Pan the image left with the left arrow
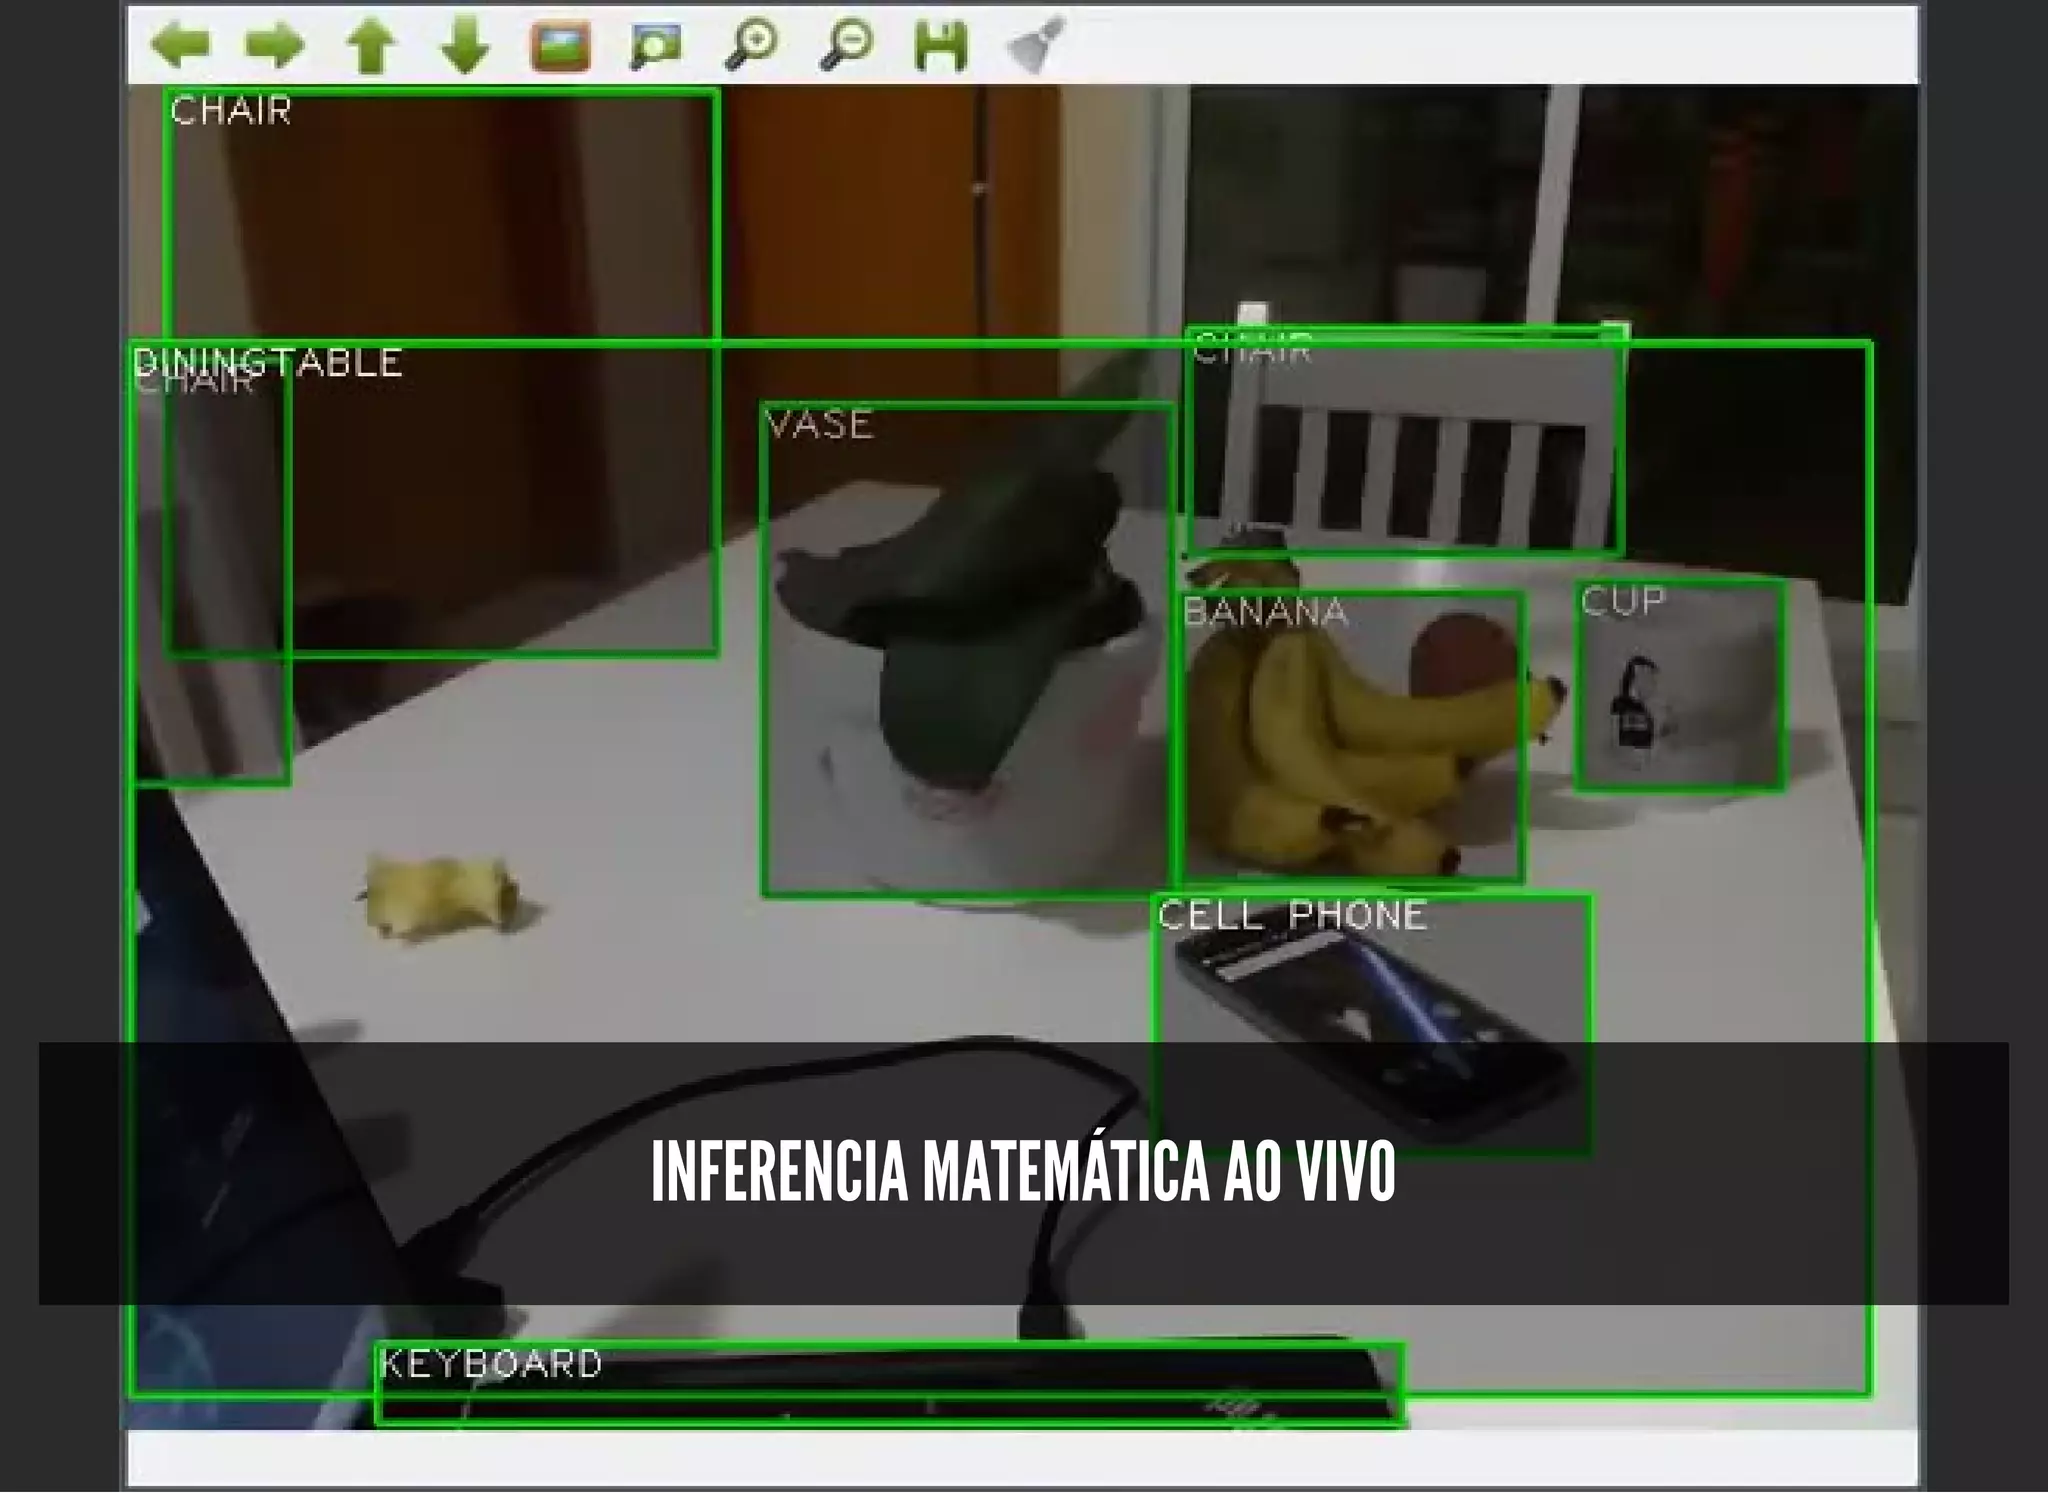Viewport: 2048px width, 1493px height. 181,45
